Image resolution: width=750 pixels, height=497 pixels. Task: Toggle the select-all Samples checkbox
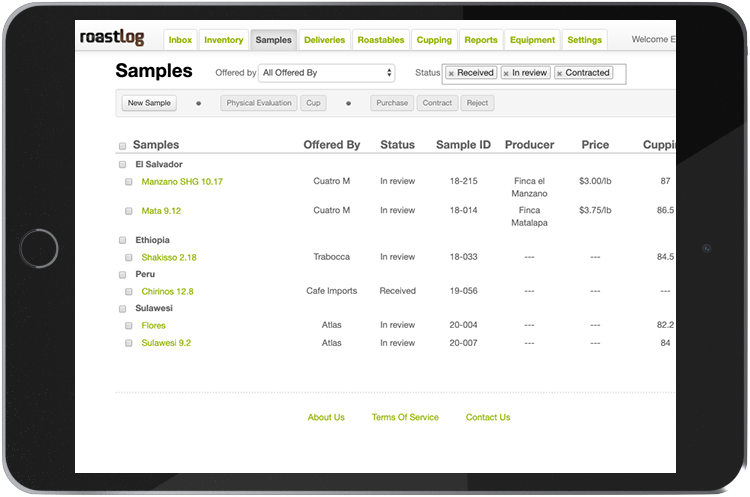coord(123,146)
